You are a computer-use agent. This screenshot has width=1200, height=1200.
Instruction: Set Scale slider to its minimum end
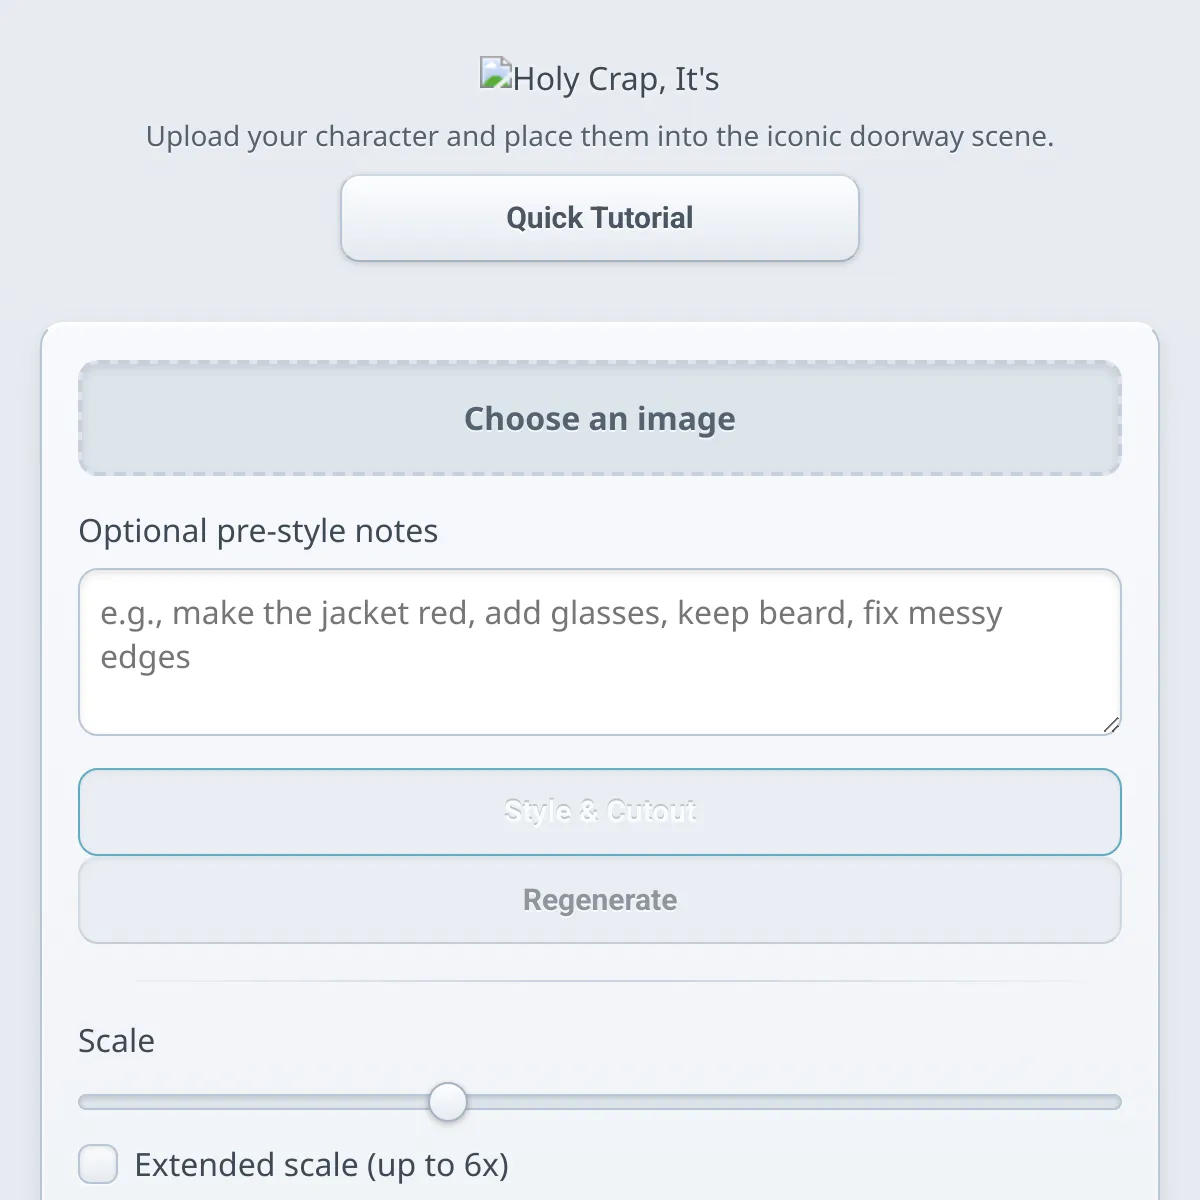coord(81,1102)
